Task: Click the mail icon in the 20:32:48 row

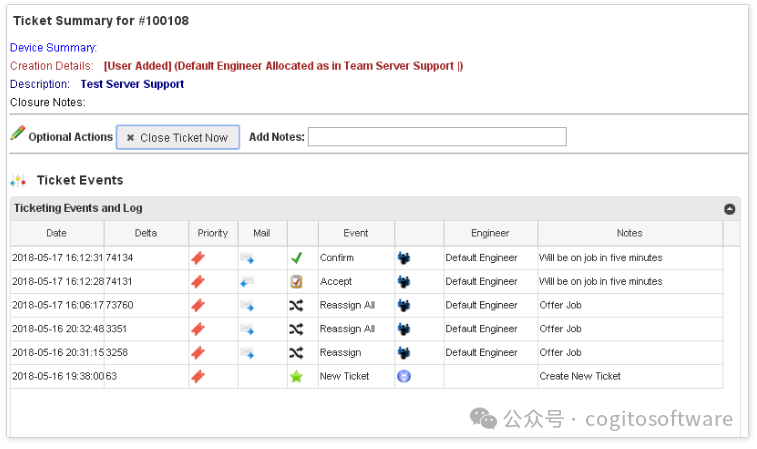Action: [x=247, y=329]
